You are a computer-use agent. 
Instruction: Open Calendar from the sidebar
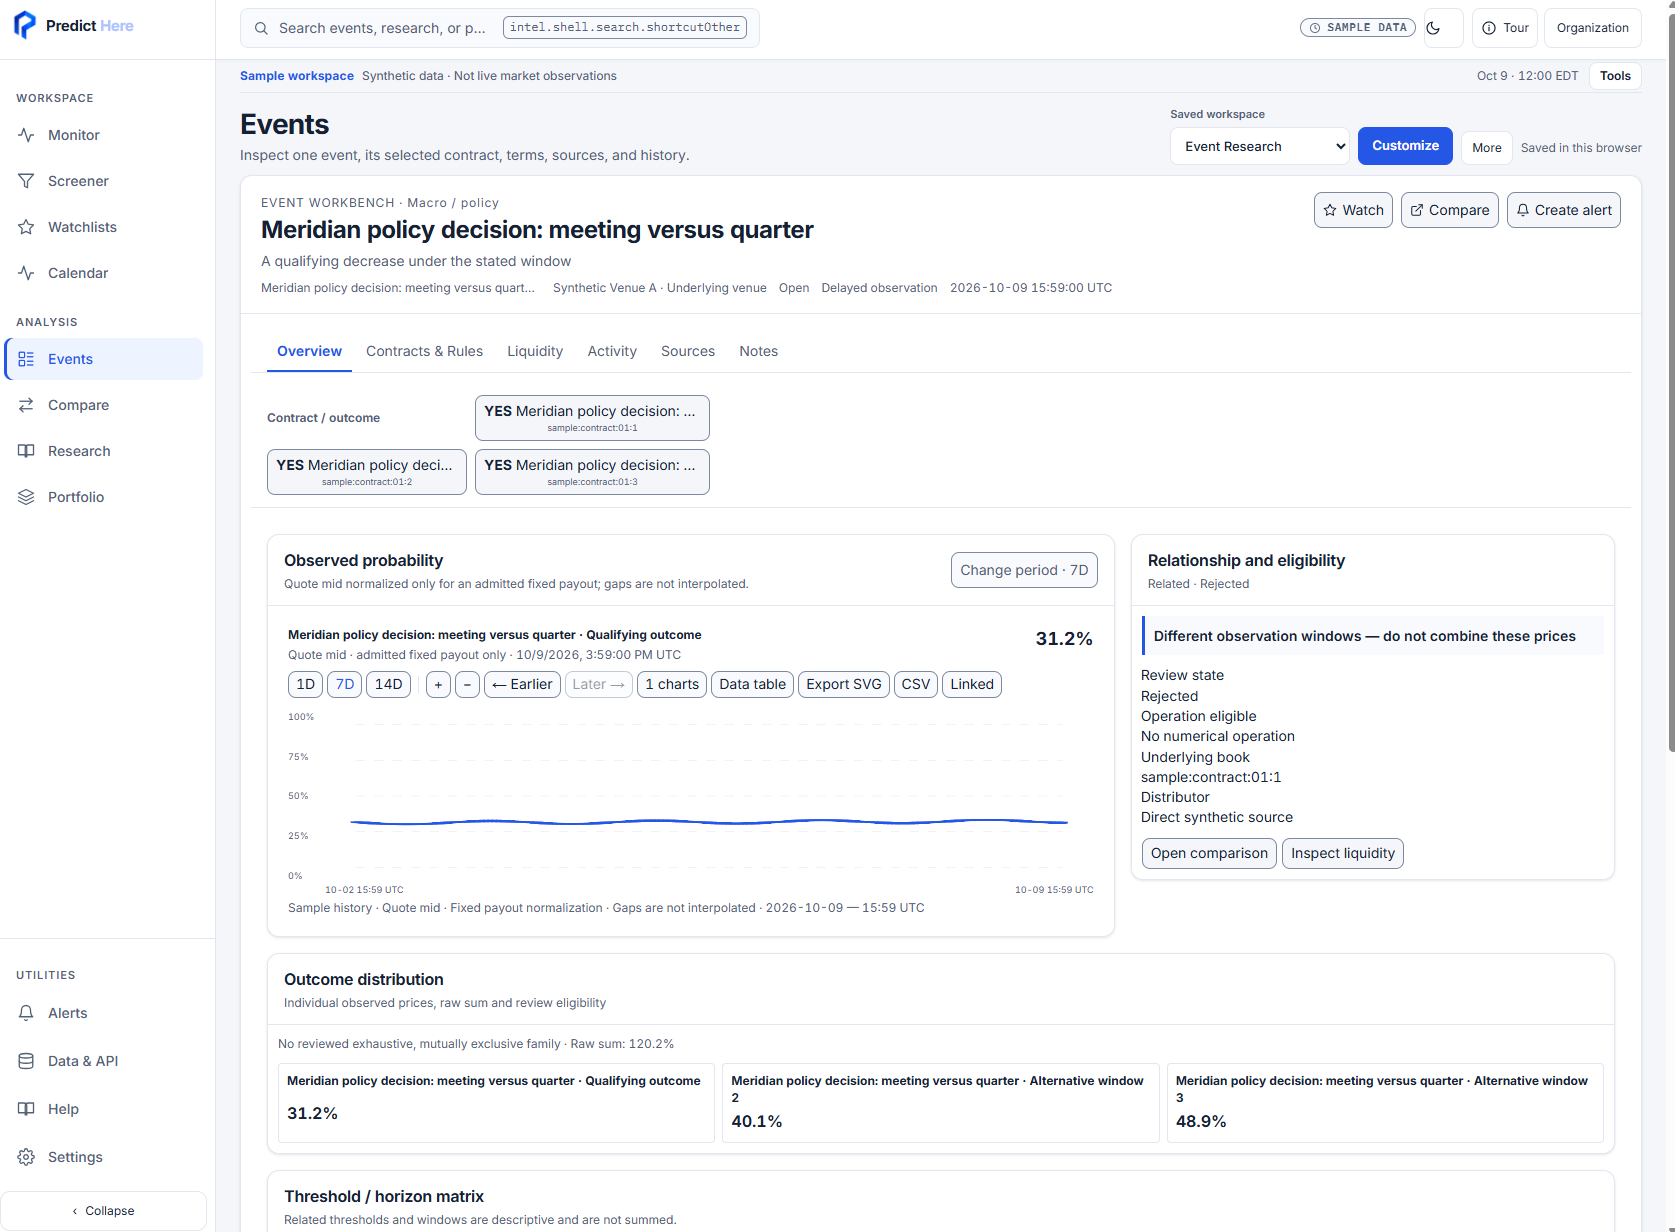coord(103,273)
